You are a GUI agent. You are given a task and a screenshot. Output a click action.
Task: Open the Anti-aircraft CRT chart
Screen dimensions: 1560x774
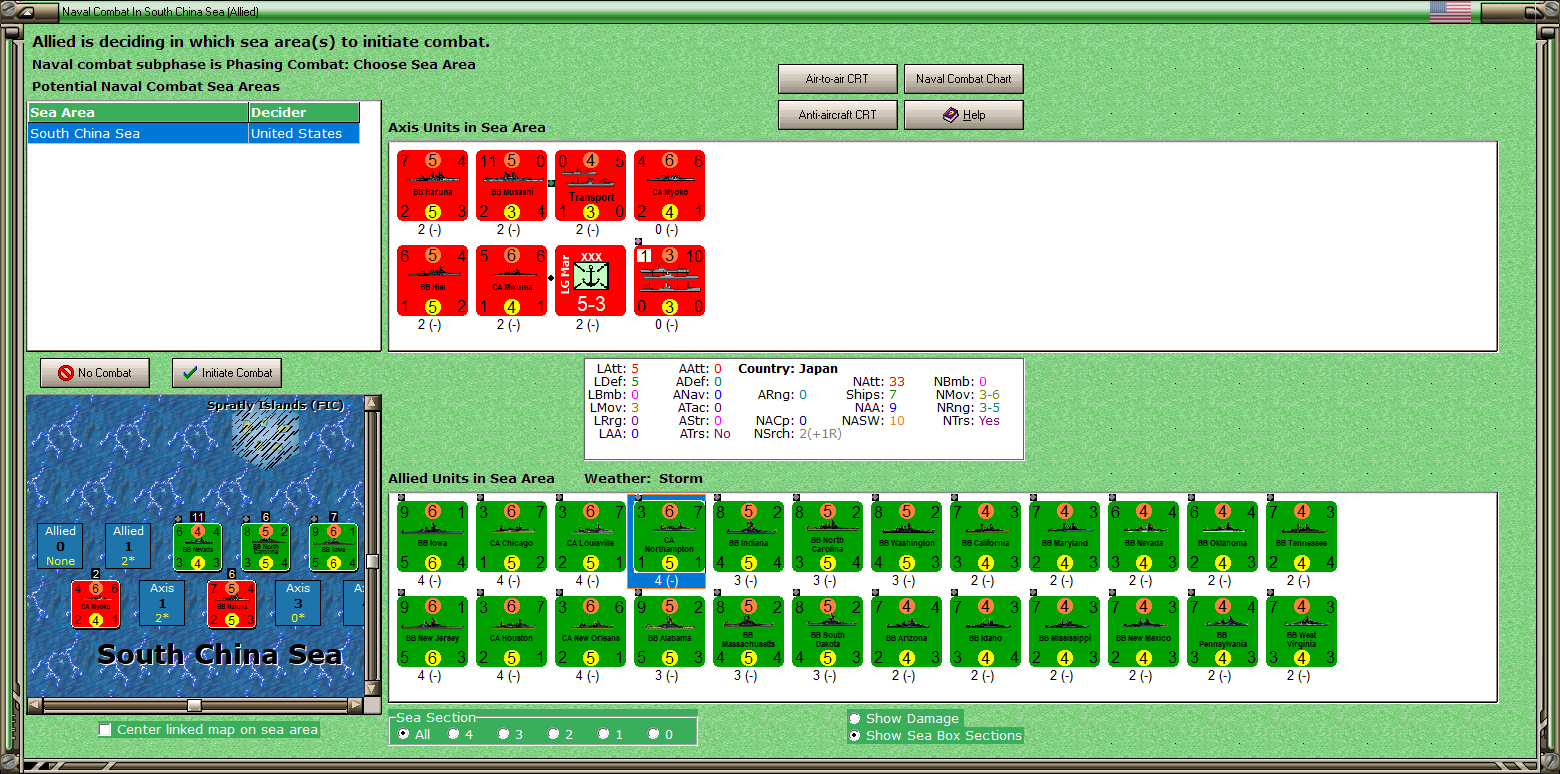point(837,115)
